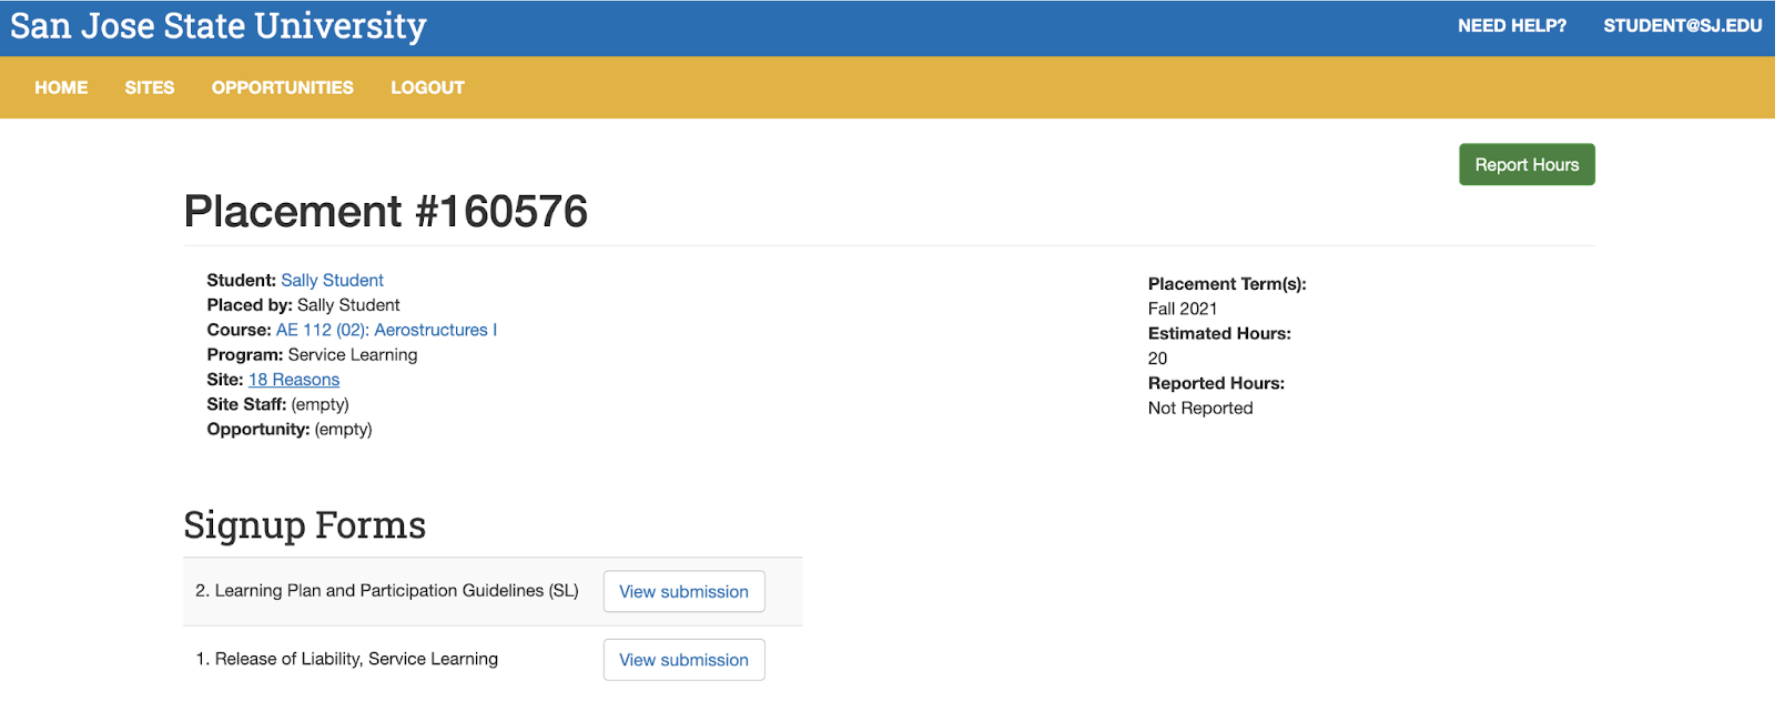Open the SITES menu item
The image size is (1778, 704).
click(x=149, y=88)
